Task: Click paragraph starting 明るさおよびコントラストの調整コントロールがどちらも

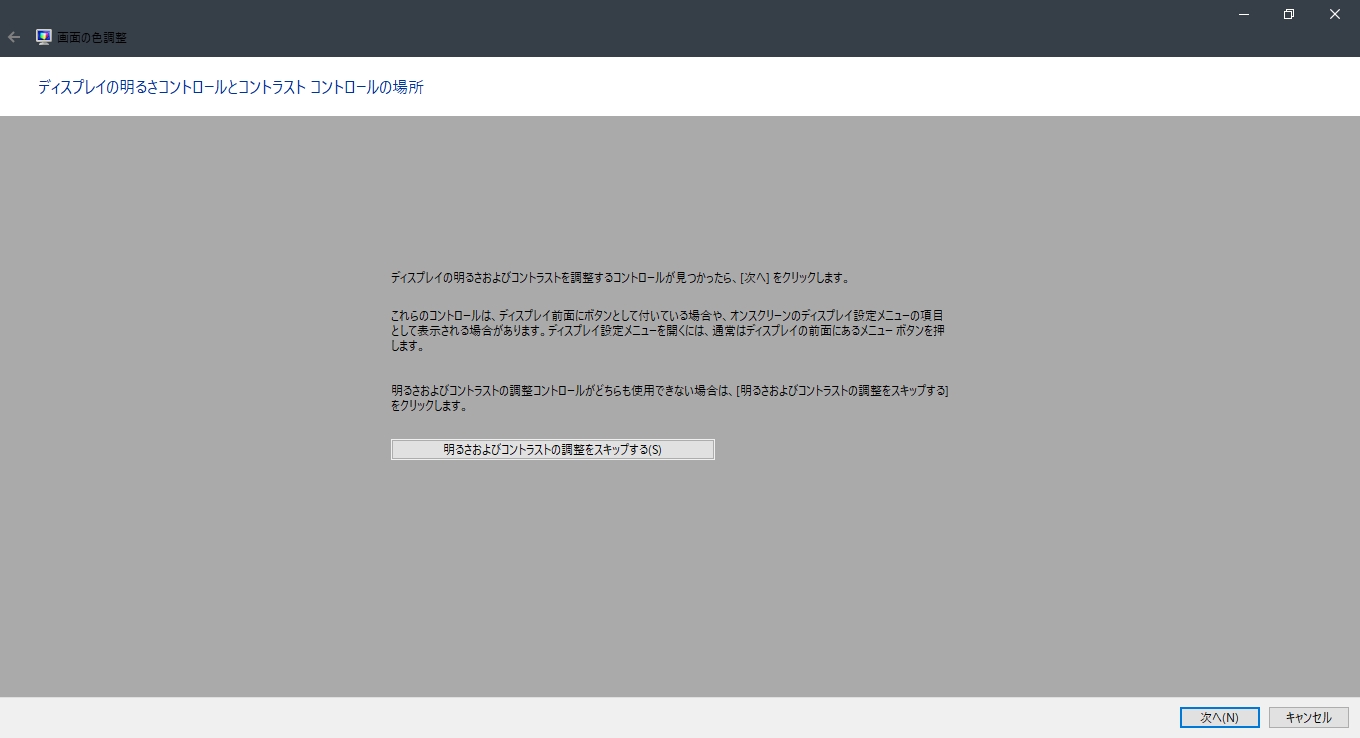Action: [670, 398]
